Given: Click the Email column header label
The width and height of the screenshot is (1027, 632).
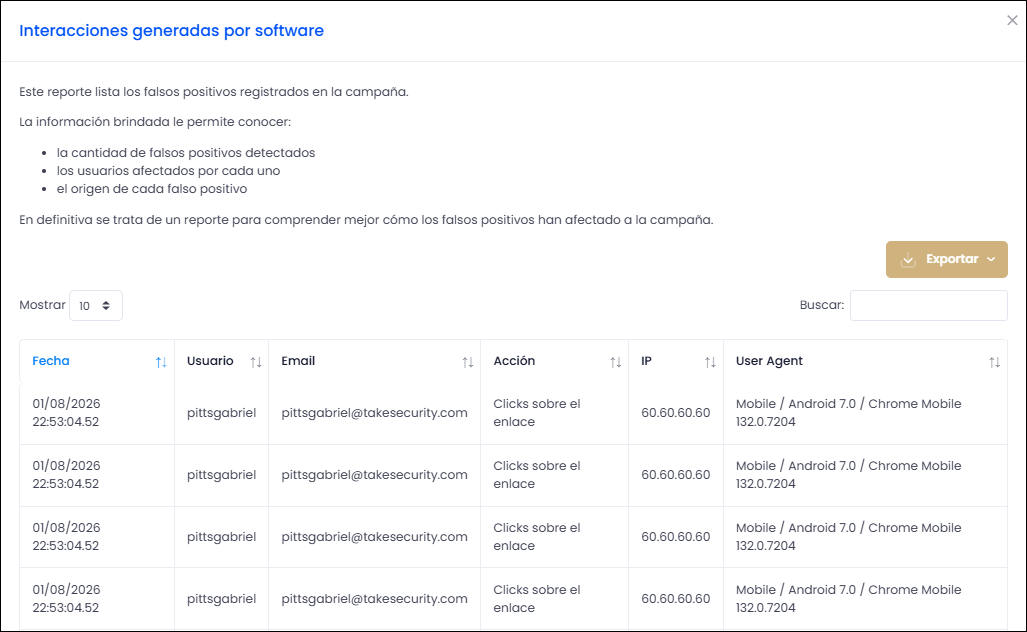Looking at the screenshot, I should coord(298,361).
